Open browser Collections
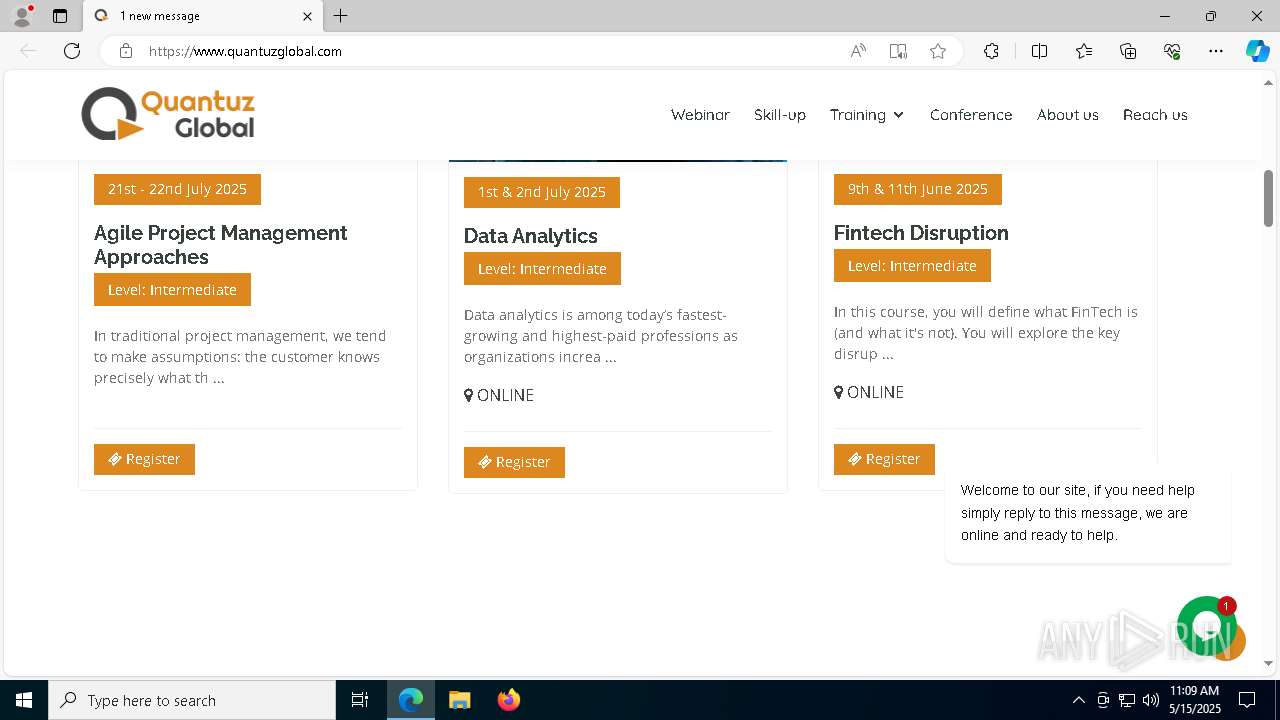1280x720 pixels. [1128, 51]
